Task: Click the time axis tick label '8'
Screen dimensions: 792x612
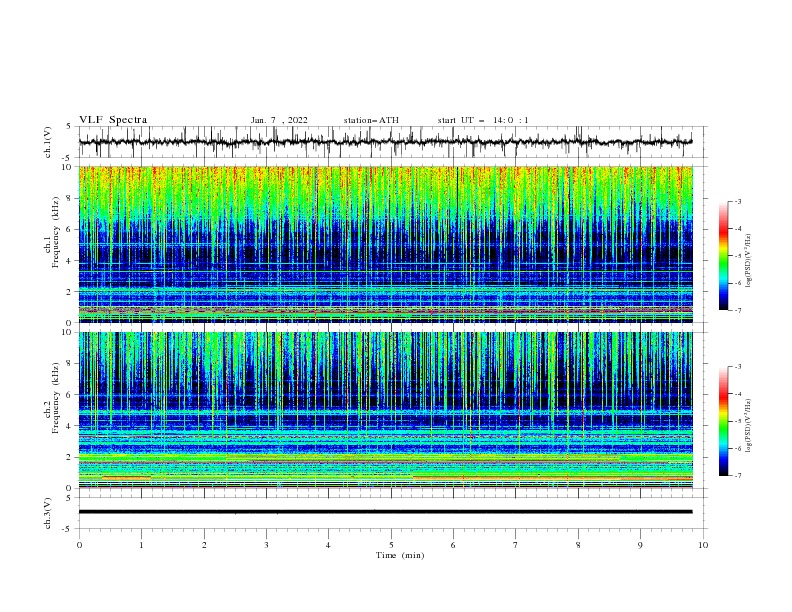Action: click(578, 545)
